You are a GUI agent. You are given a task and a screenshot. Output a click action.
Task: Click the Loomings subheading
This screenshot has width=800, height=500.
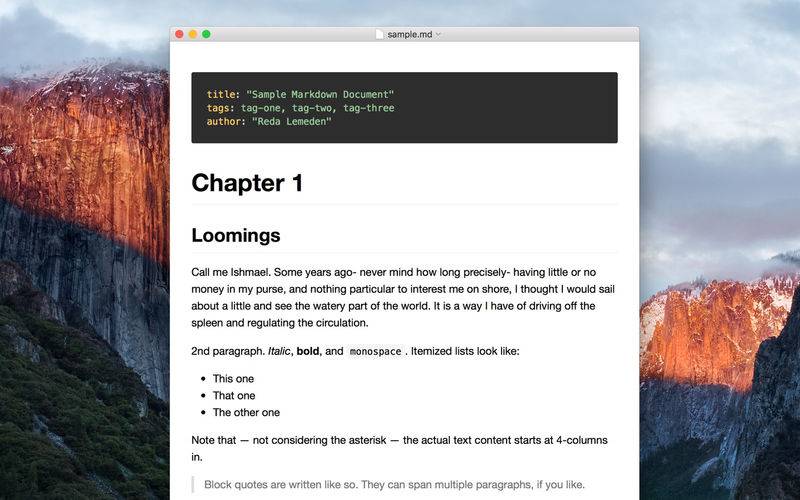[x=236, y=235]
